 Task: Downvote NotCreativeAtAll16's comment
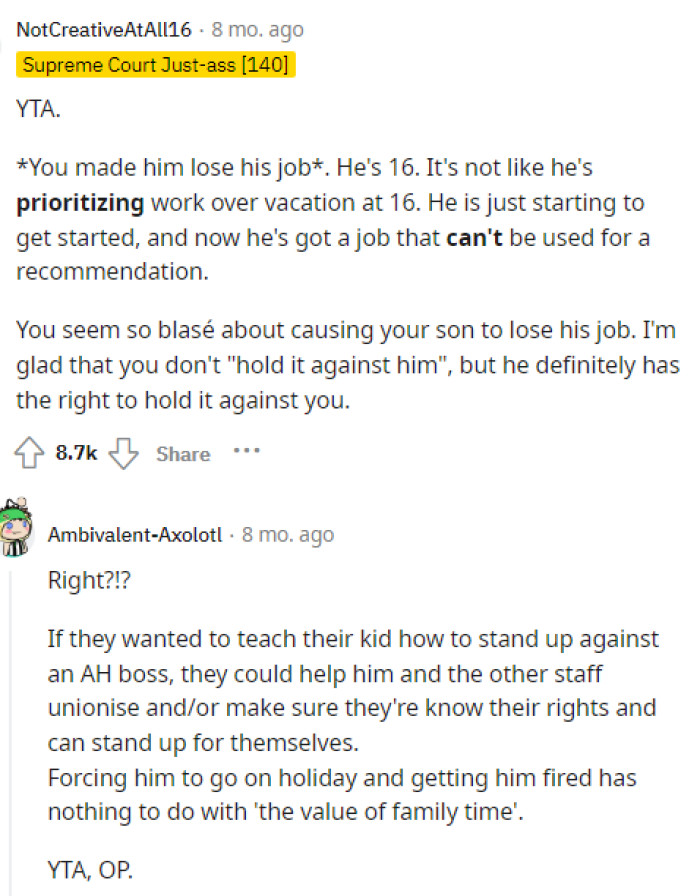(123, 455)
